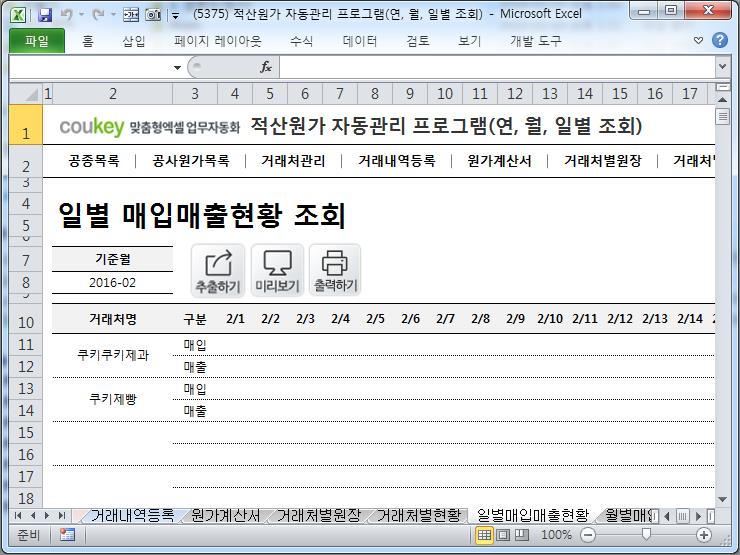The image size is (740, 555).
Task: Switch to the 삽입 ribbon tab
Action: [134, 41]
